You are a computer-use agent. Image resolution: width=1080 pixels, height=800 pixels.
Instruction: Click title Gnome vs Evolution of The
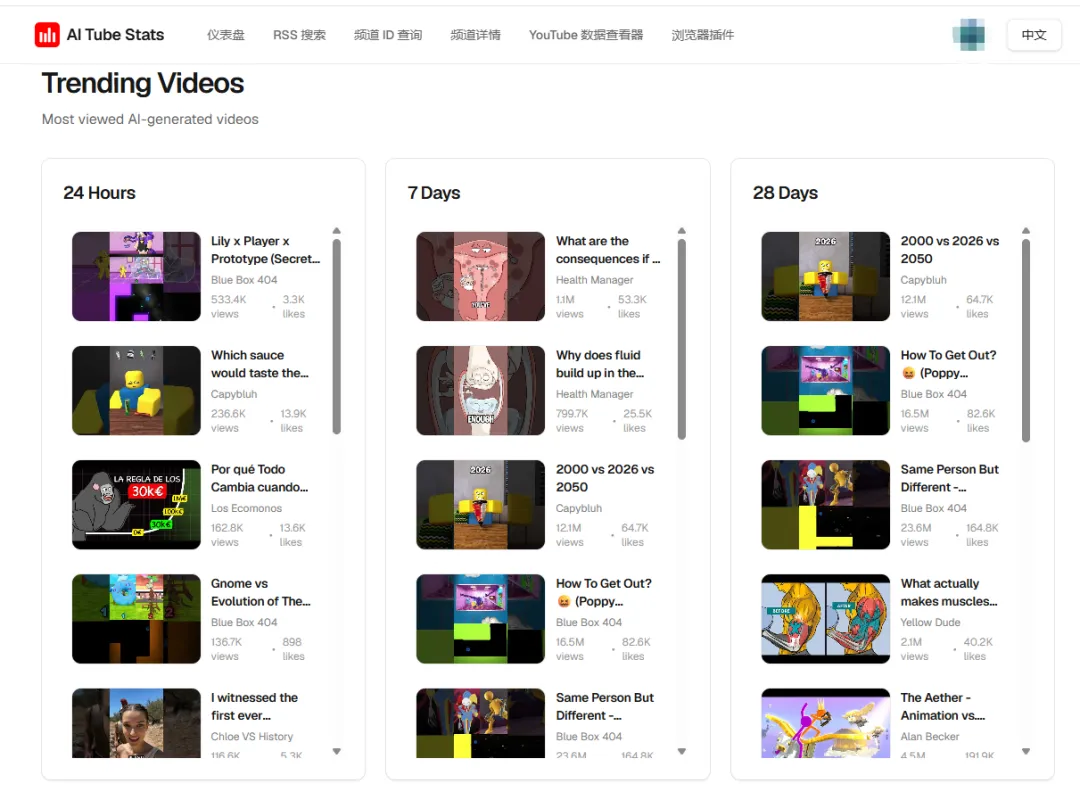click(x=260, y=592)
